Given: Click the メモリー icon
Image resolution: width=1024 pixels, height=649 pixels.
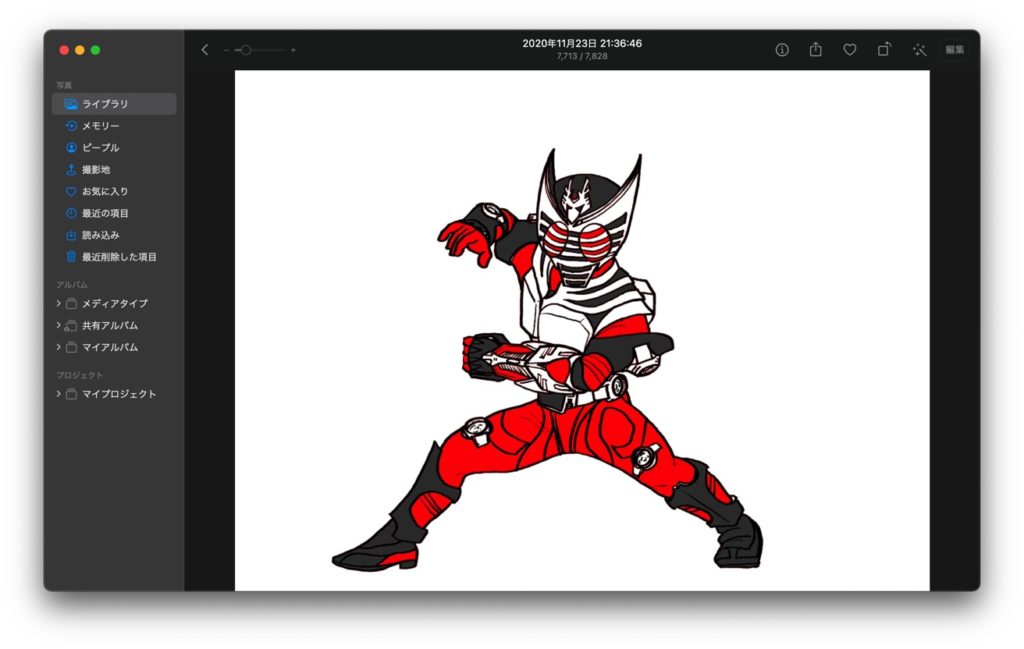Looking at the screenshot, I should tap(71, 125).
